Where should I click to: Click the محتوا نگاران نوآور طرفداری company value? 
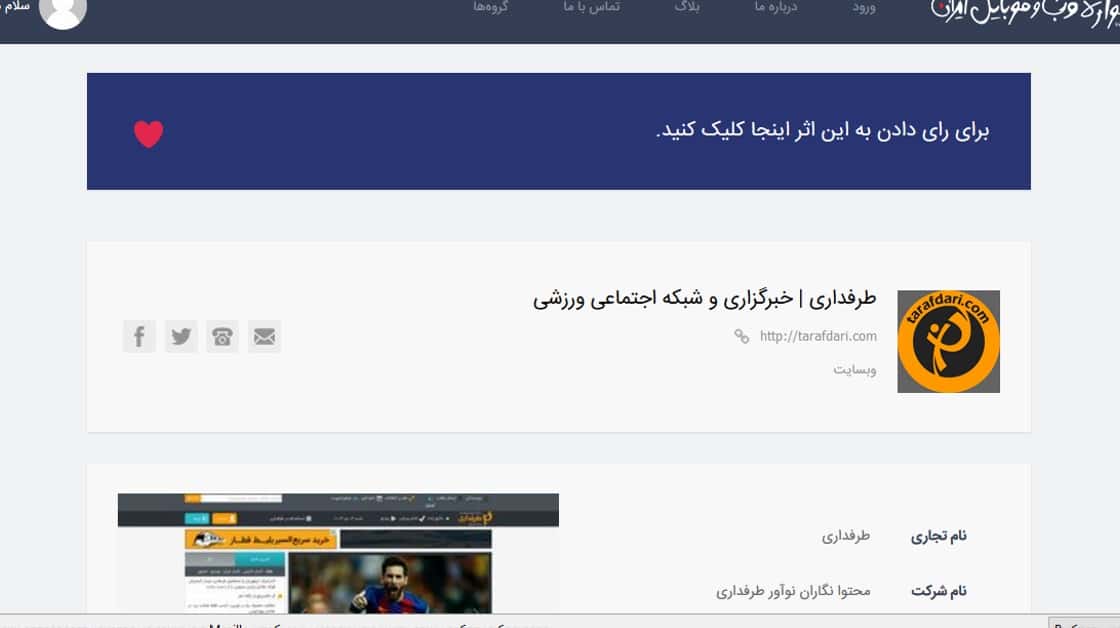coord(793,591)
